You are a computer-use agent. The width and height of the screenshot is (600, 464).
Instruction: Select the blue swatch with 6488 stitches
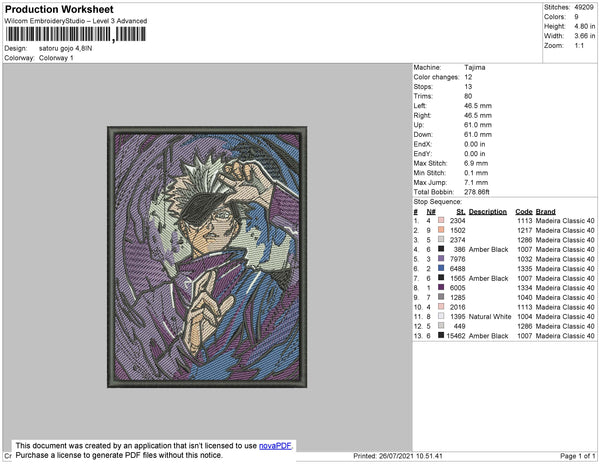click(x=441, y=268)
